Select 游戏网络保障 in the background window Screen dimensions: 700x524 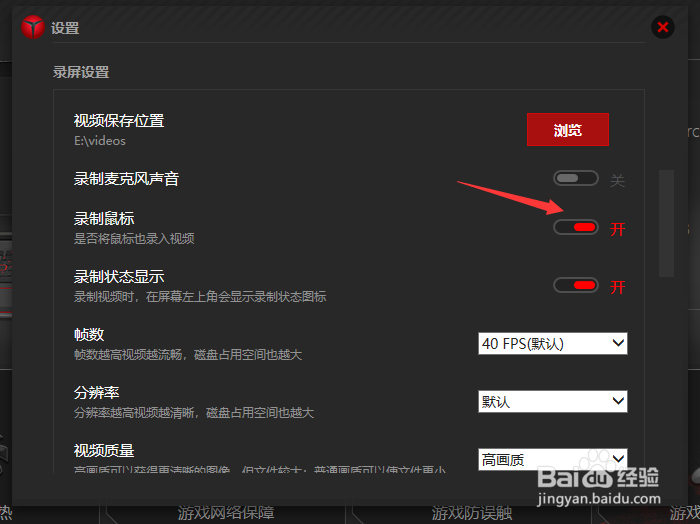pyautogui.click(x=226, y=513)
